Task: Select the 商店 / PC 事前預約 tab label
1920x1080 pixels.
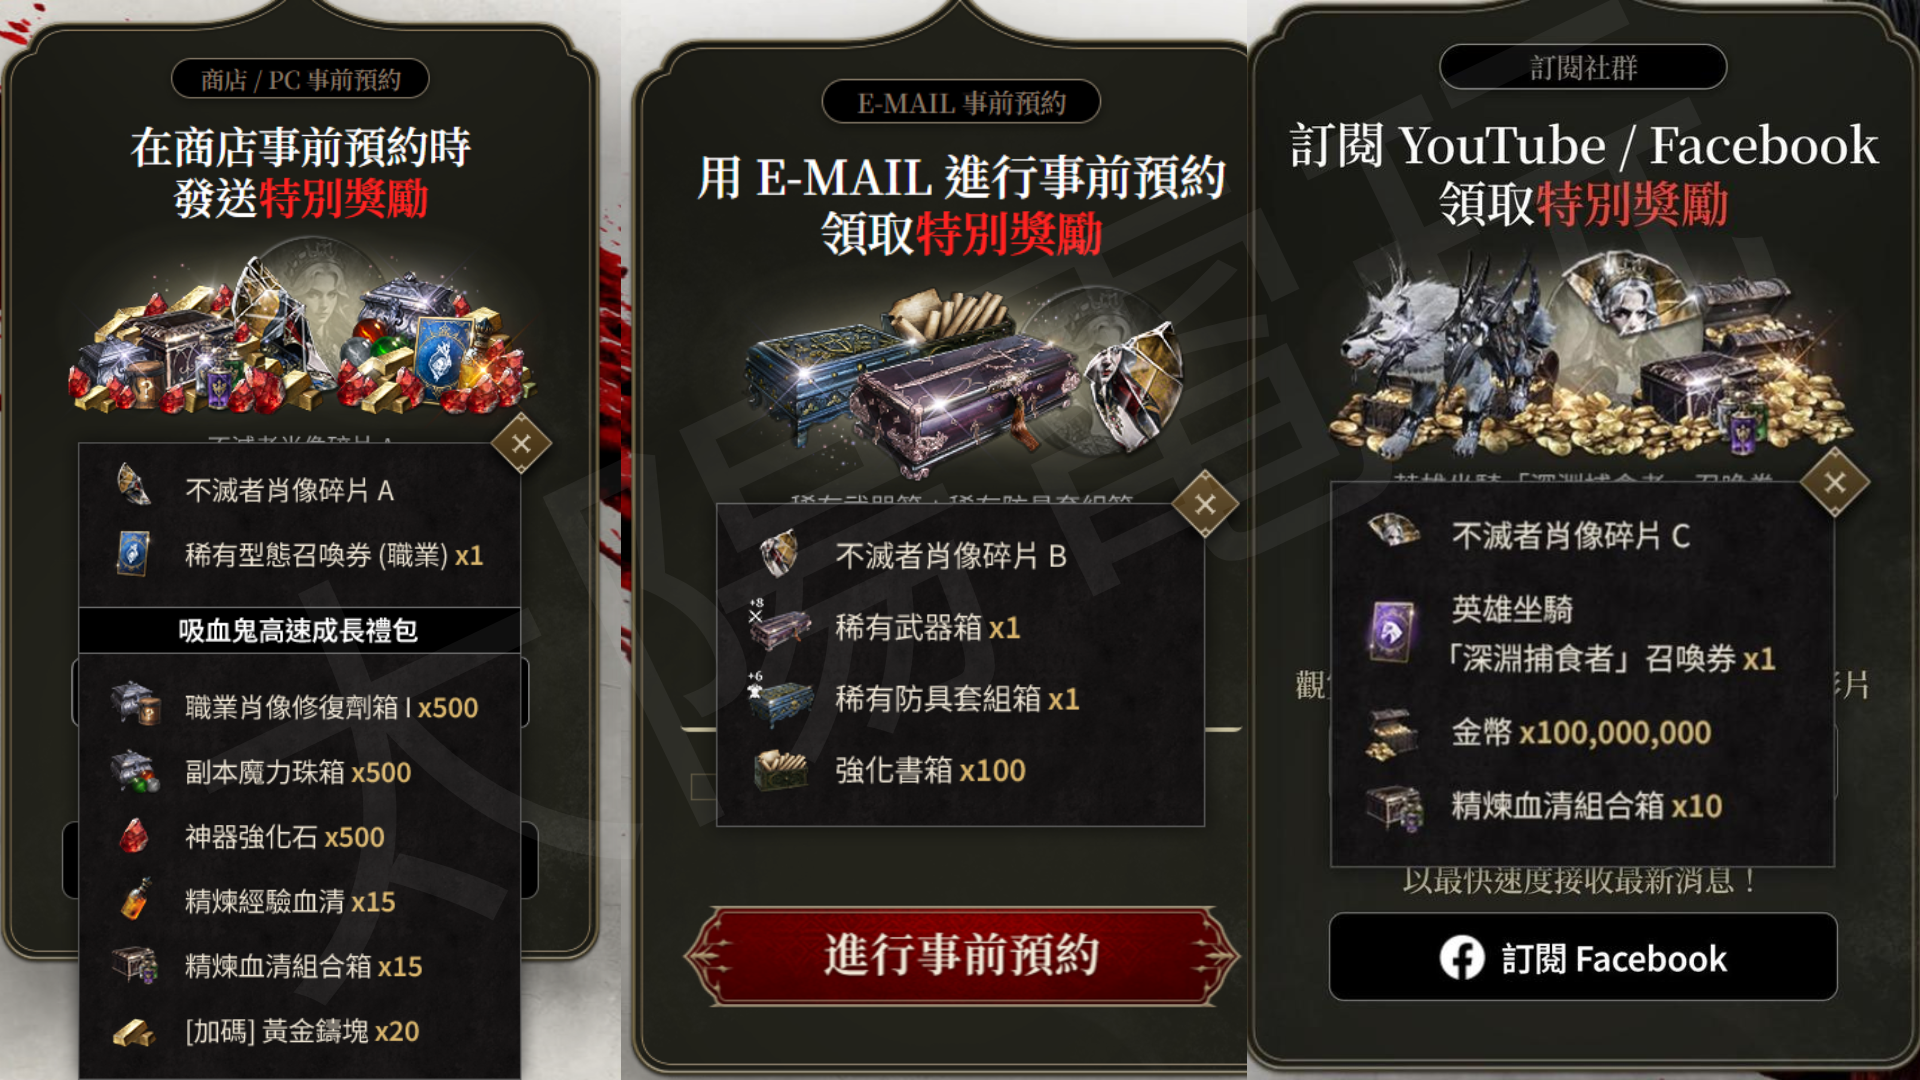Action: coord(300,79)
